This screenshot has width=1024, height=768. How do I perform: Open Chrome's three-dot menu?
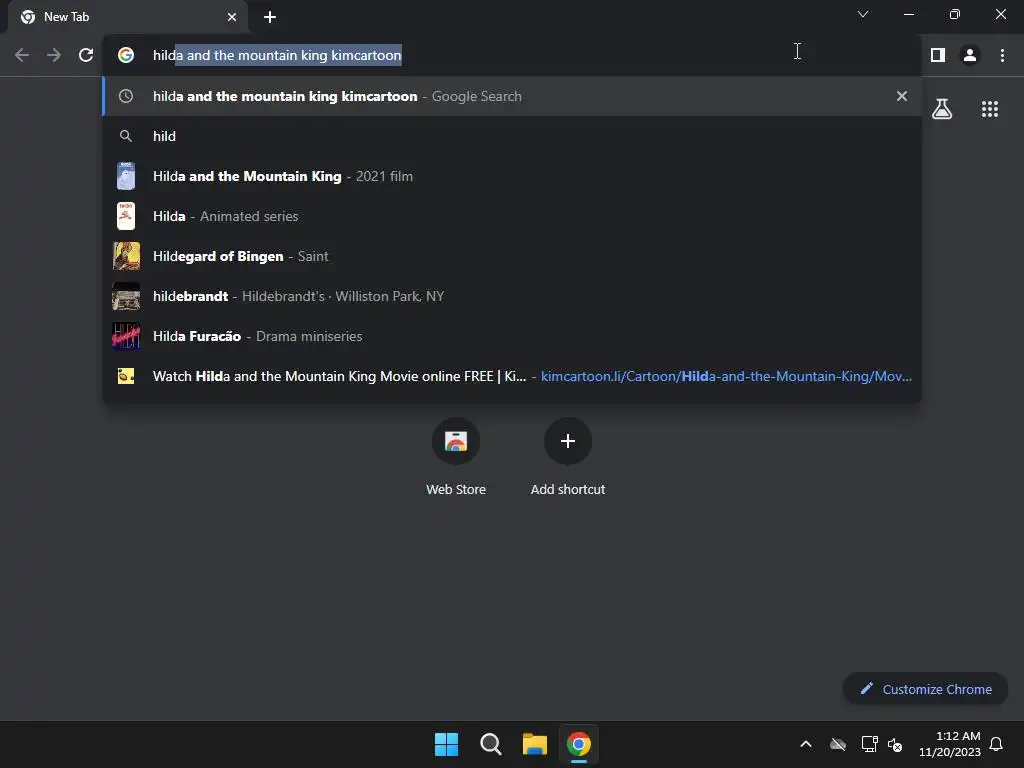tap(1002, 55)
